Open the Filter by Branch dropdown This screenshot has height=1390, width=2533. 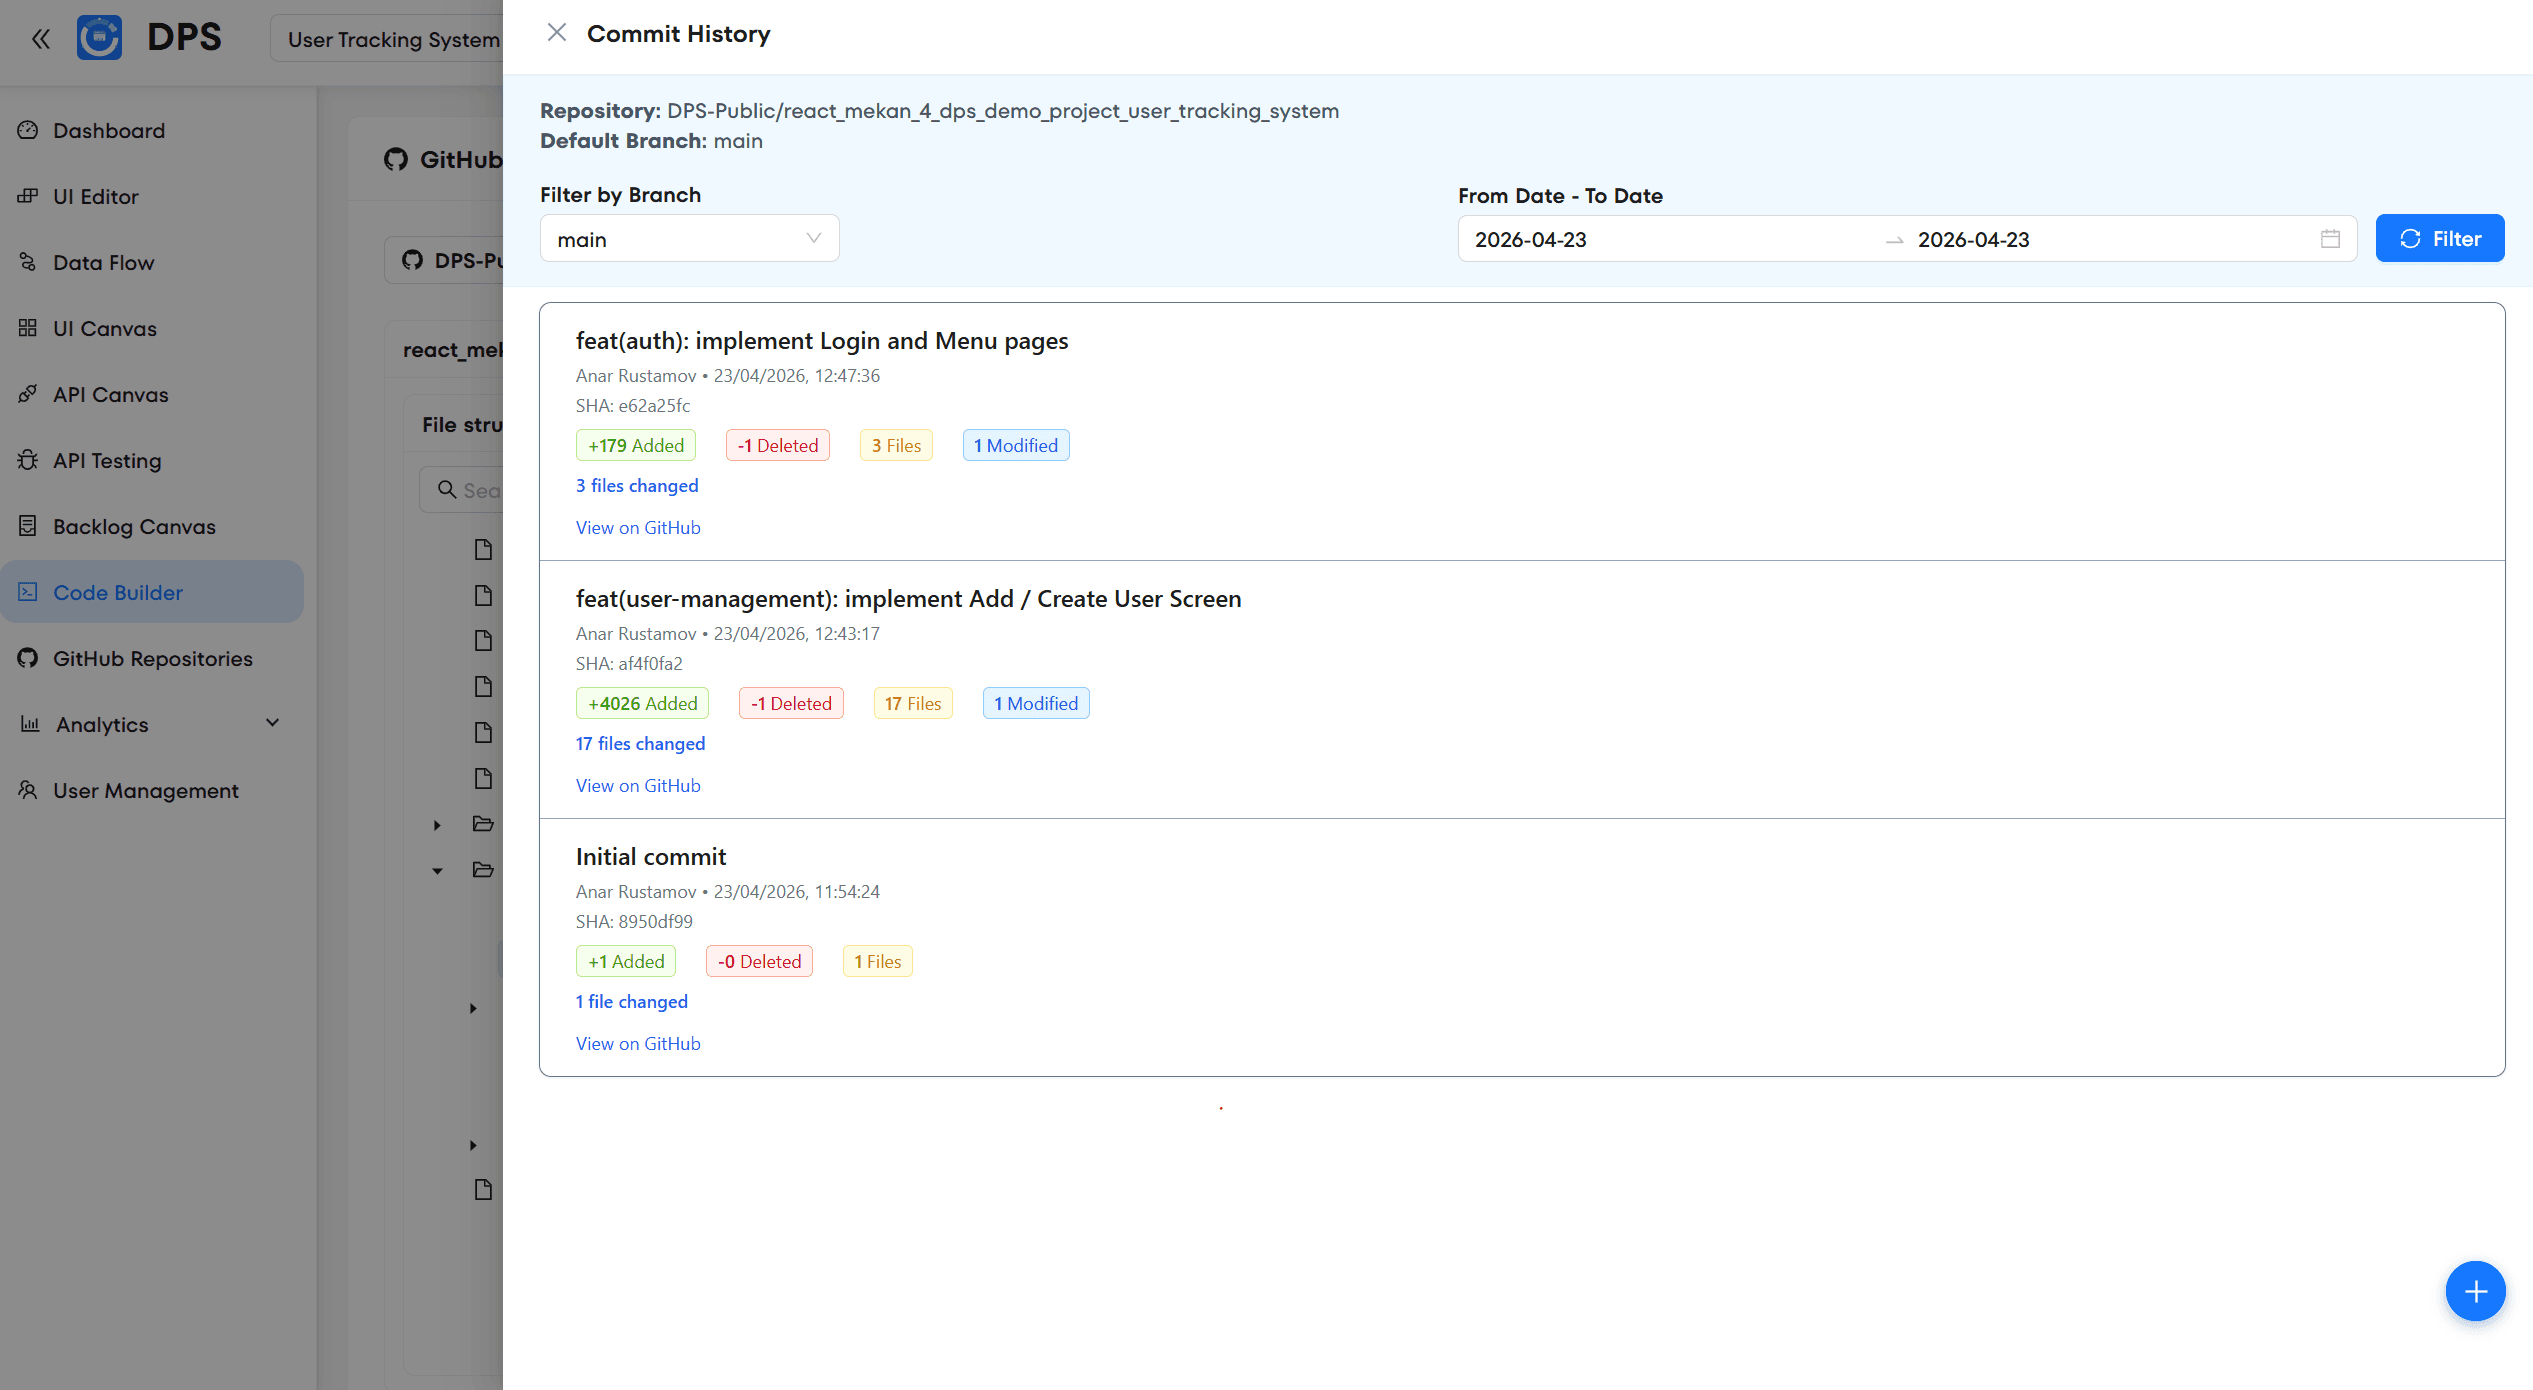click(x=689, y=239)
